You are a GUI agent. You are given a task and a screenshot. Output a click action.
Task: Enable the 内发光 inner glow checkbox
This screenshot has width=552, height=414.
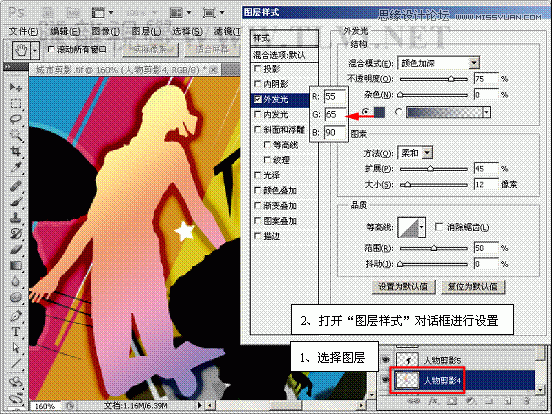point(257,114)
